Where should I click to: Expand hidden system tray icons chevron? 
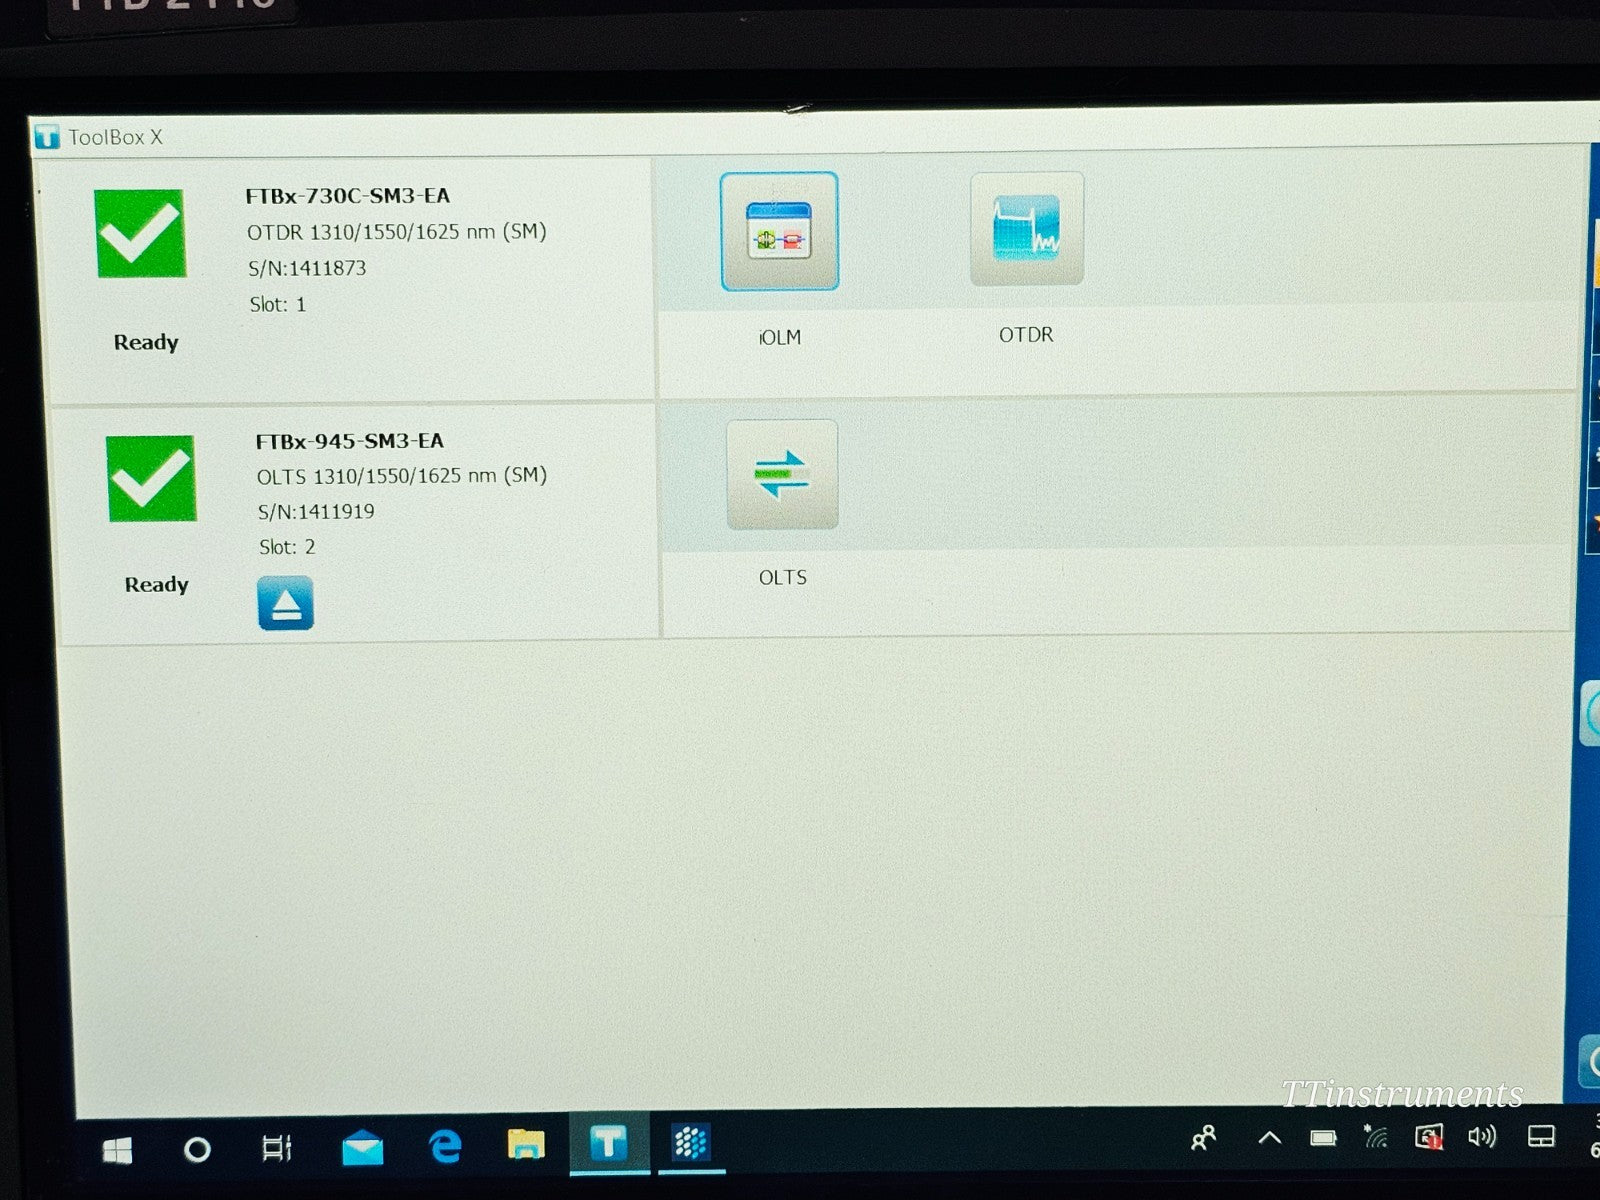tap(1270, 1137)
